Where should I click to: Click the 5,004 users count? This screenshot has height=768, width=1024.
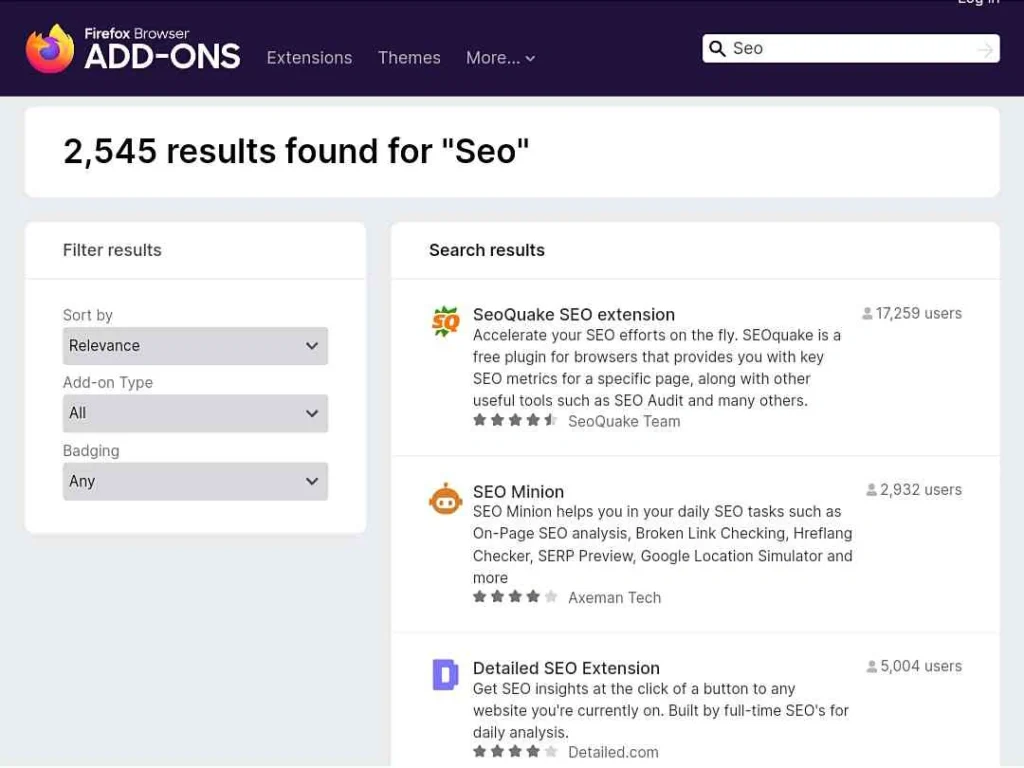920,667
